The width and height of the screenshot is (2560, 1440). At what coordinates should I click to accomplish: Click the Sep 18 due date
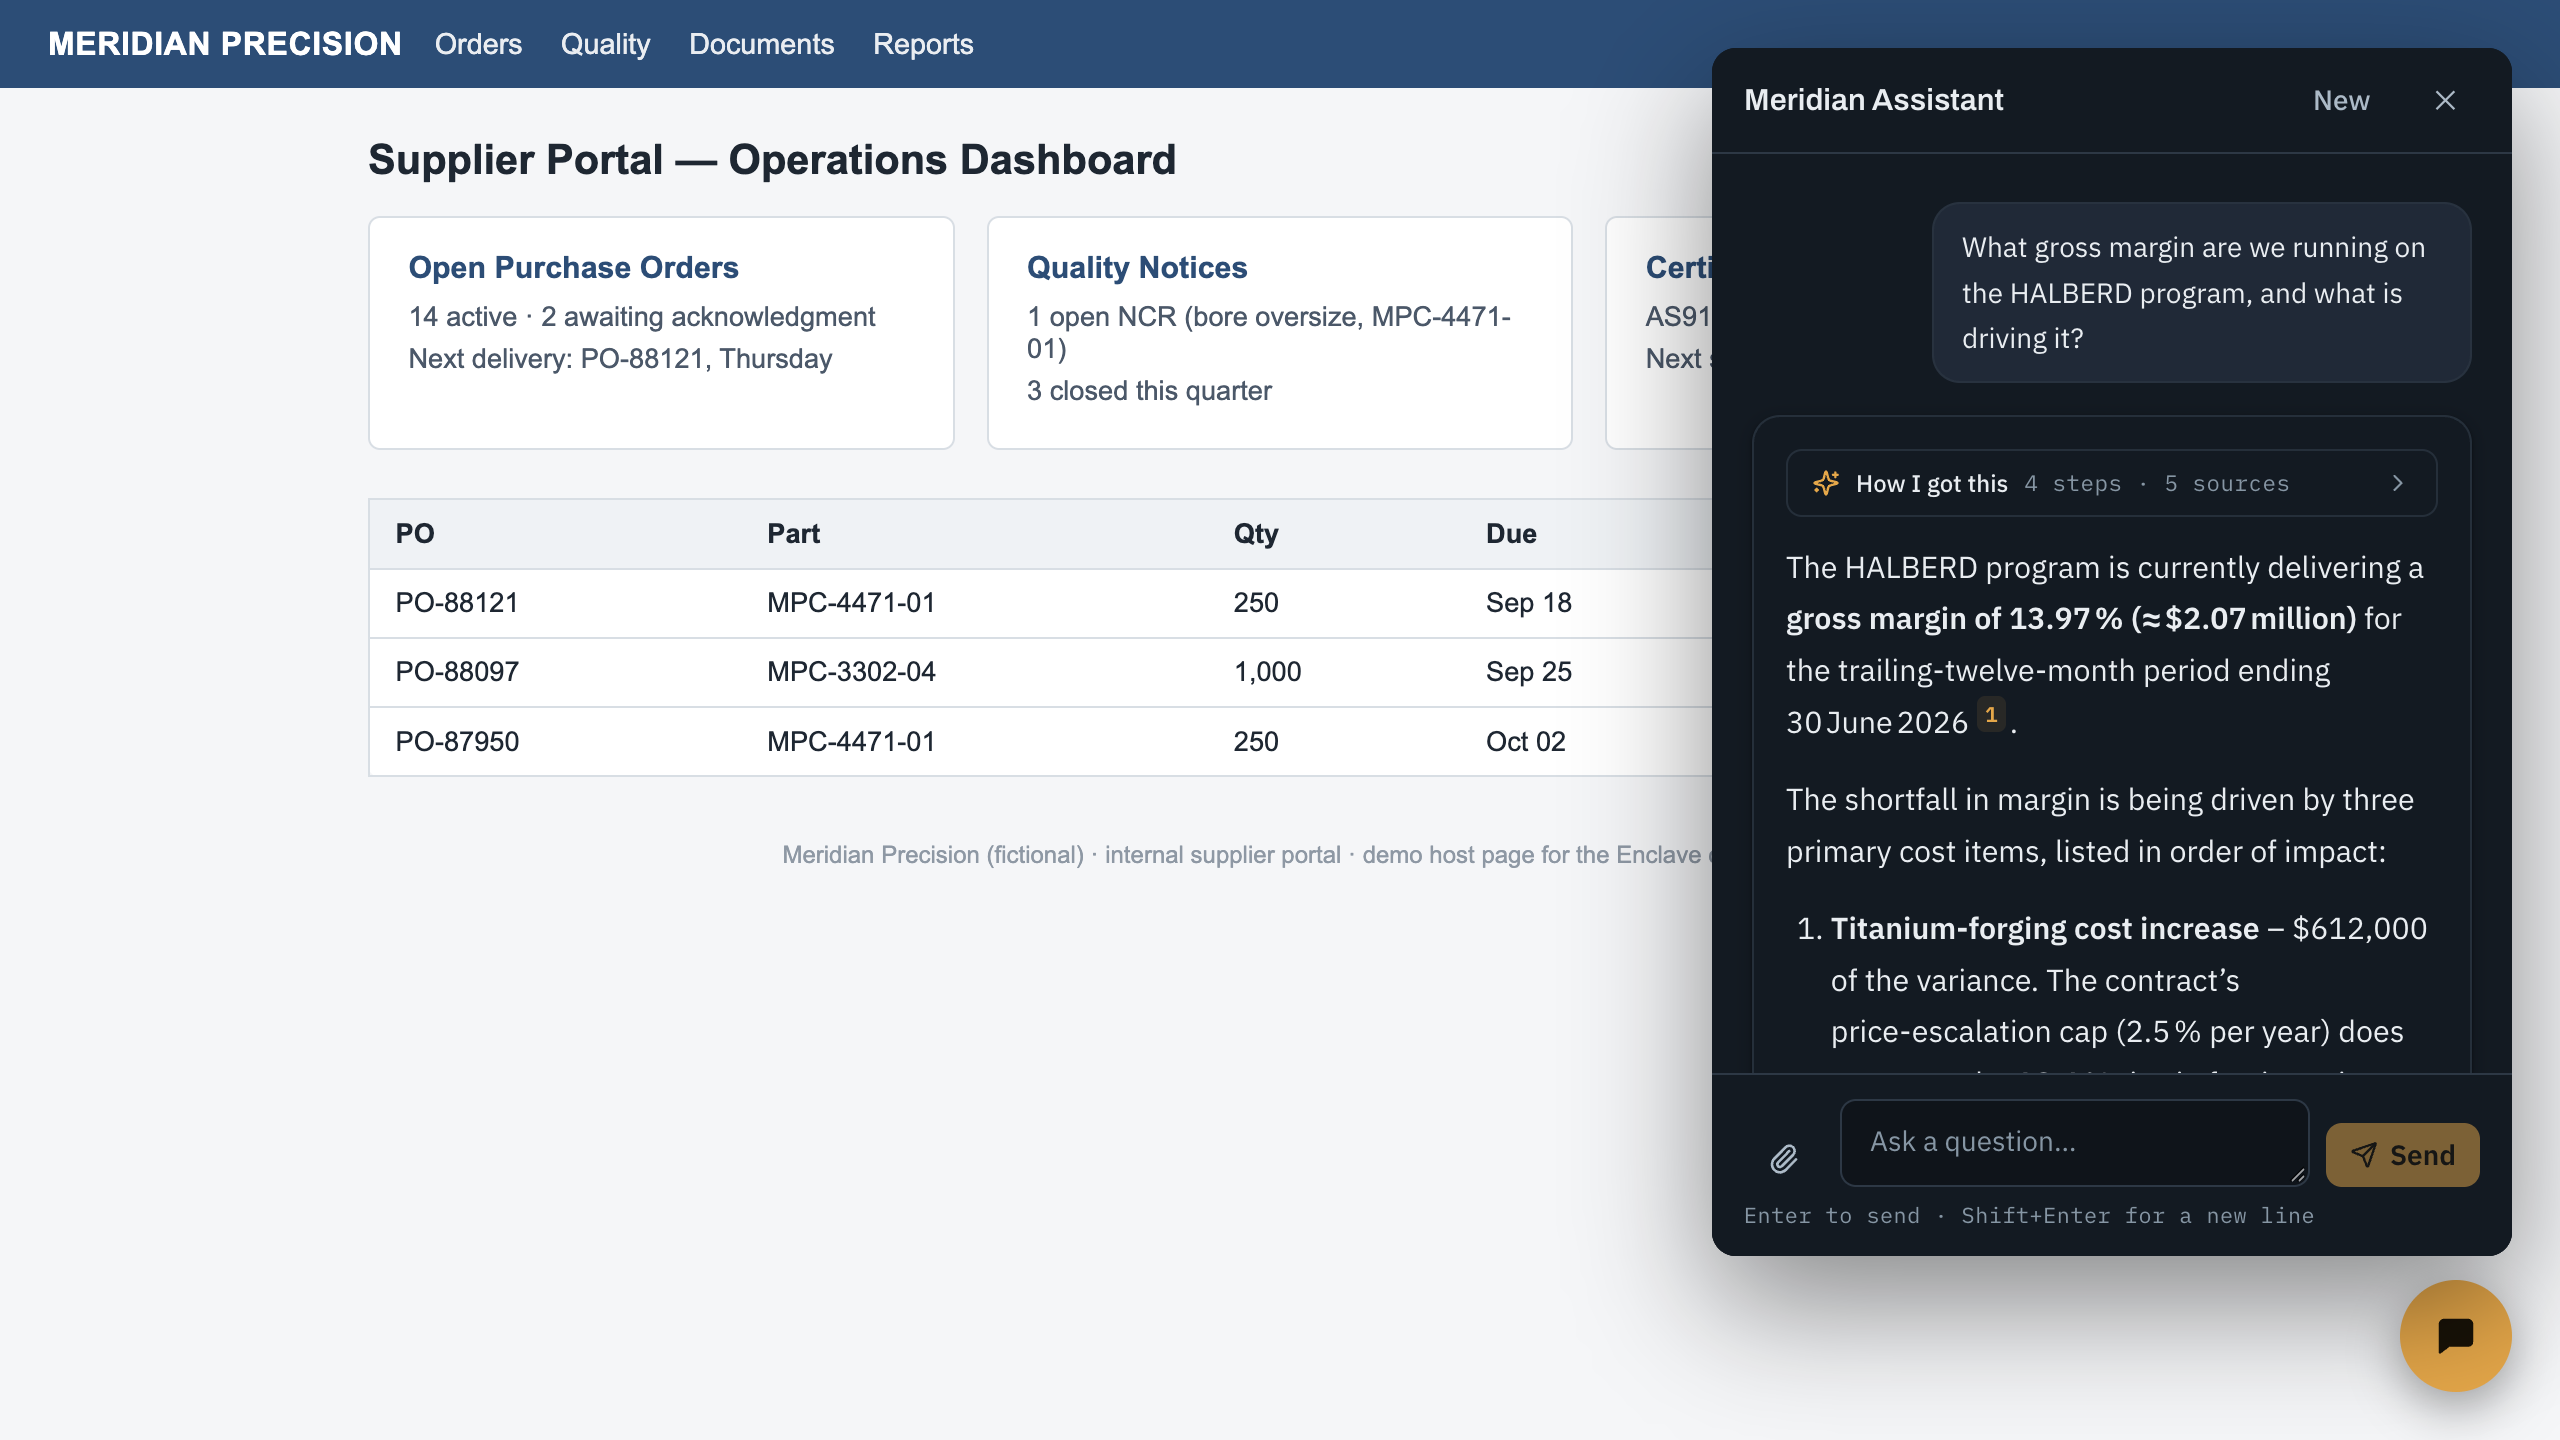pyautogui.click(x=1528, y=603)
